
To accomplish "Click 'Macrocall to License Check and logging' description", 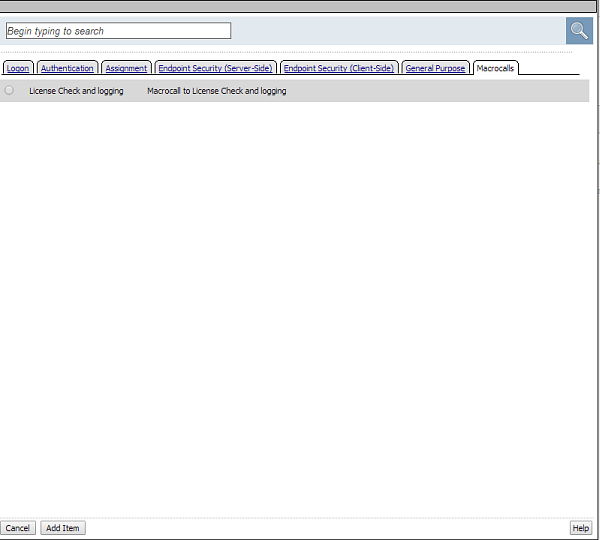I will click(216, 91).
